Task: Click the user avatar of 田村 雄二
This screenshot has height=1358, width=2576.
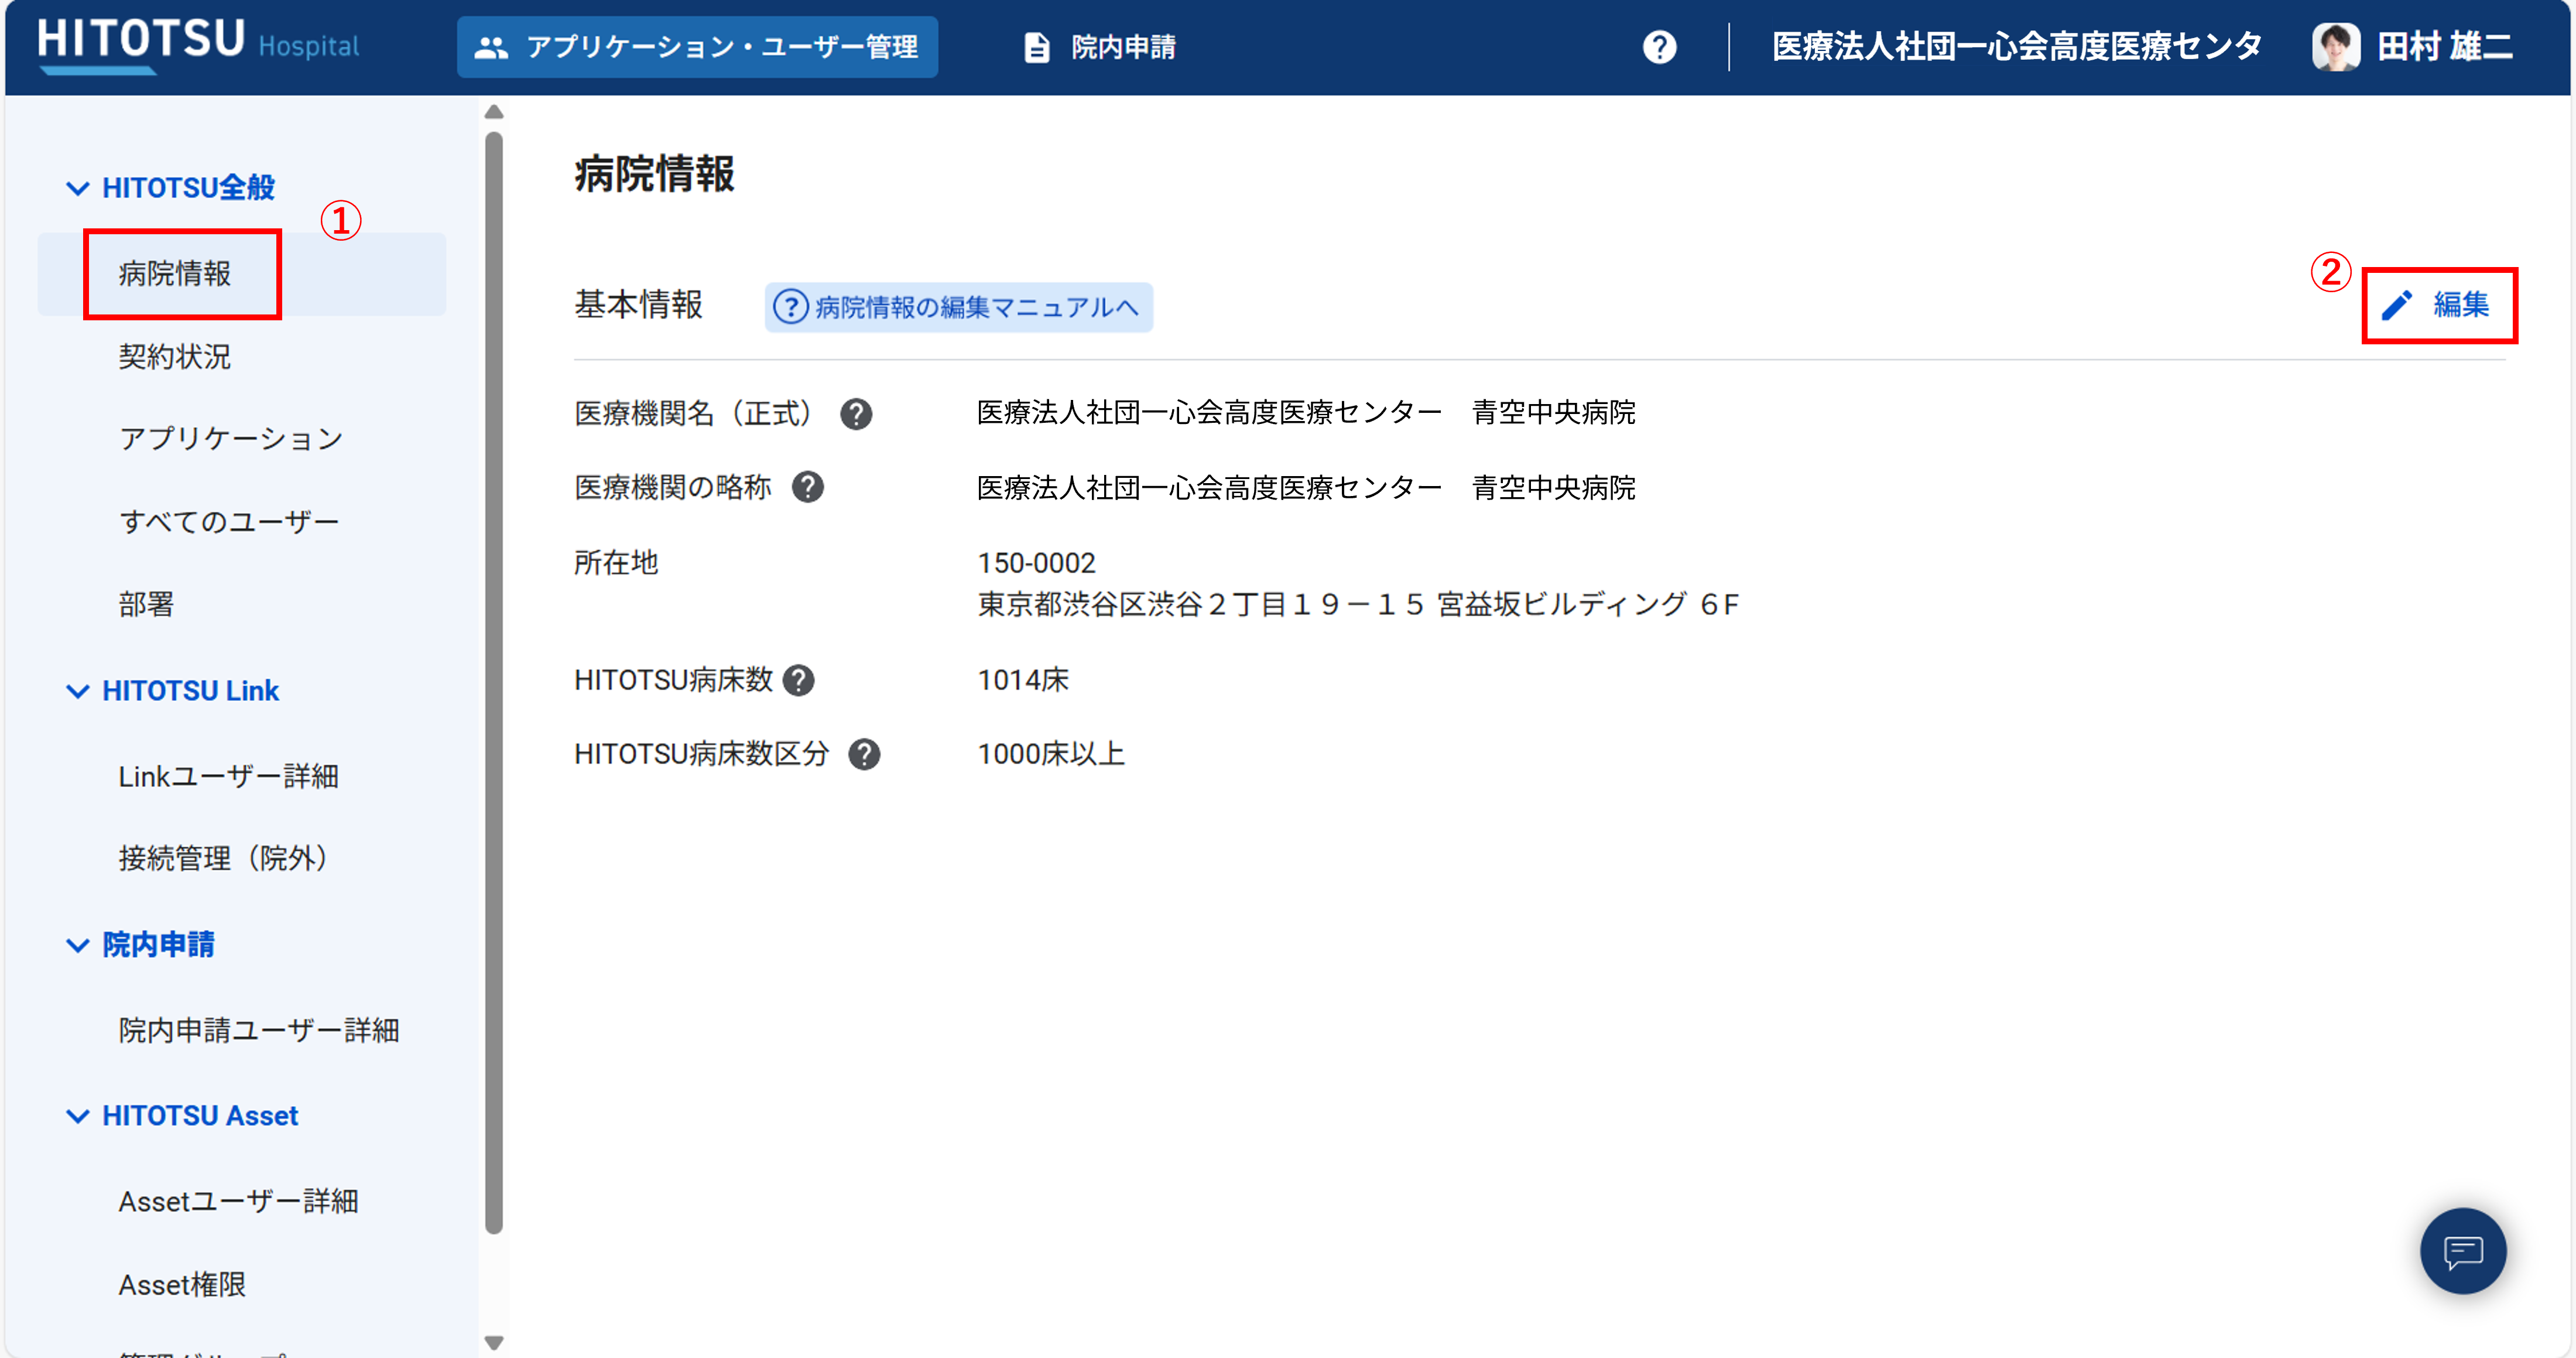Action: tap(2335, 47)
